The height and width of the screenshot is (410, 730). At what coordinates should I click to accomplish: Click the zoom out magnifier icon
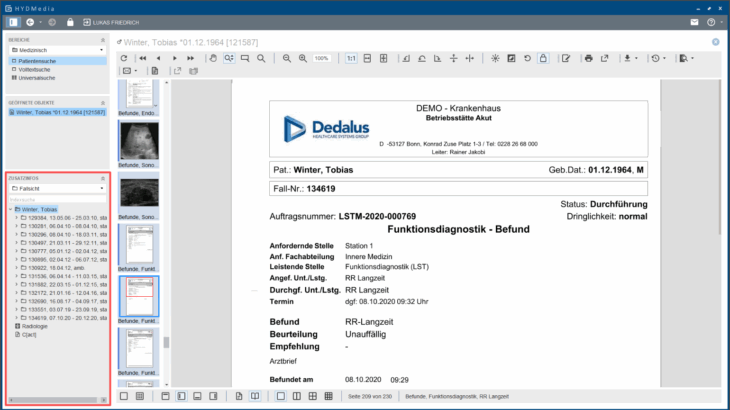(287, 59)
